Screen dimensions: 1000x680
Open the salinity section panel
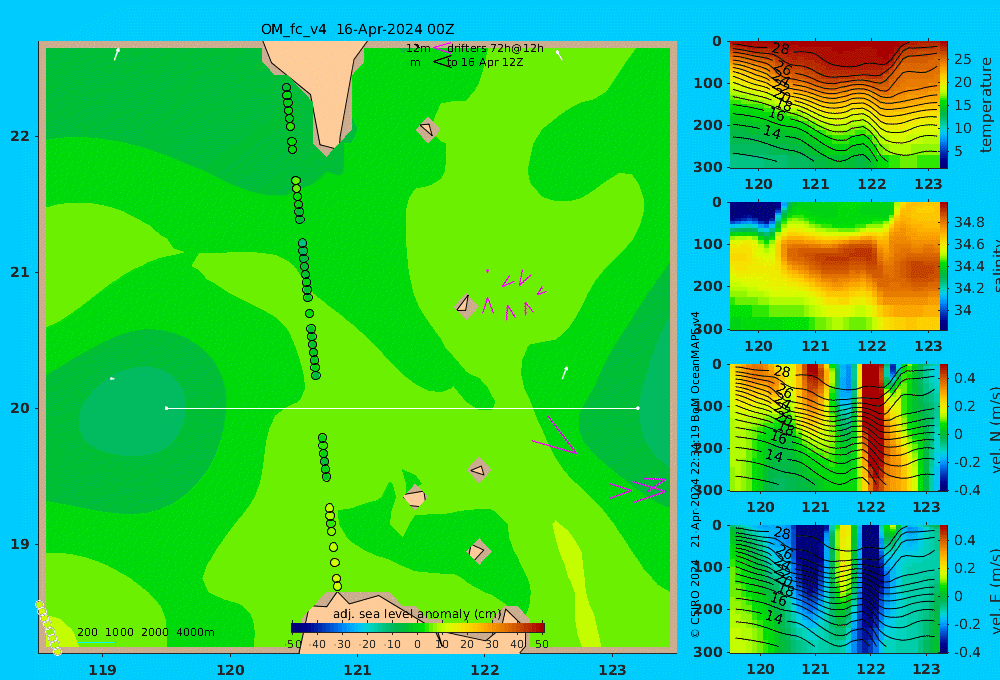pos(833,266)
